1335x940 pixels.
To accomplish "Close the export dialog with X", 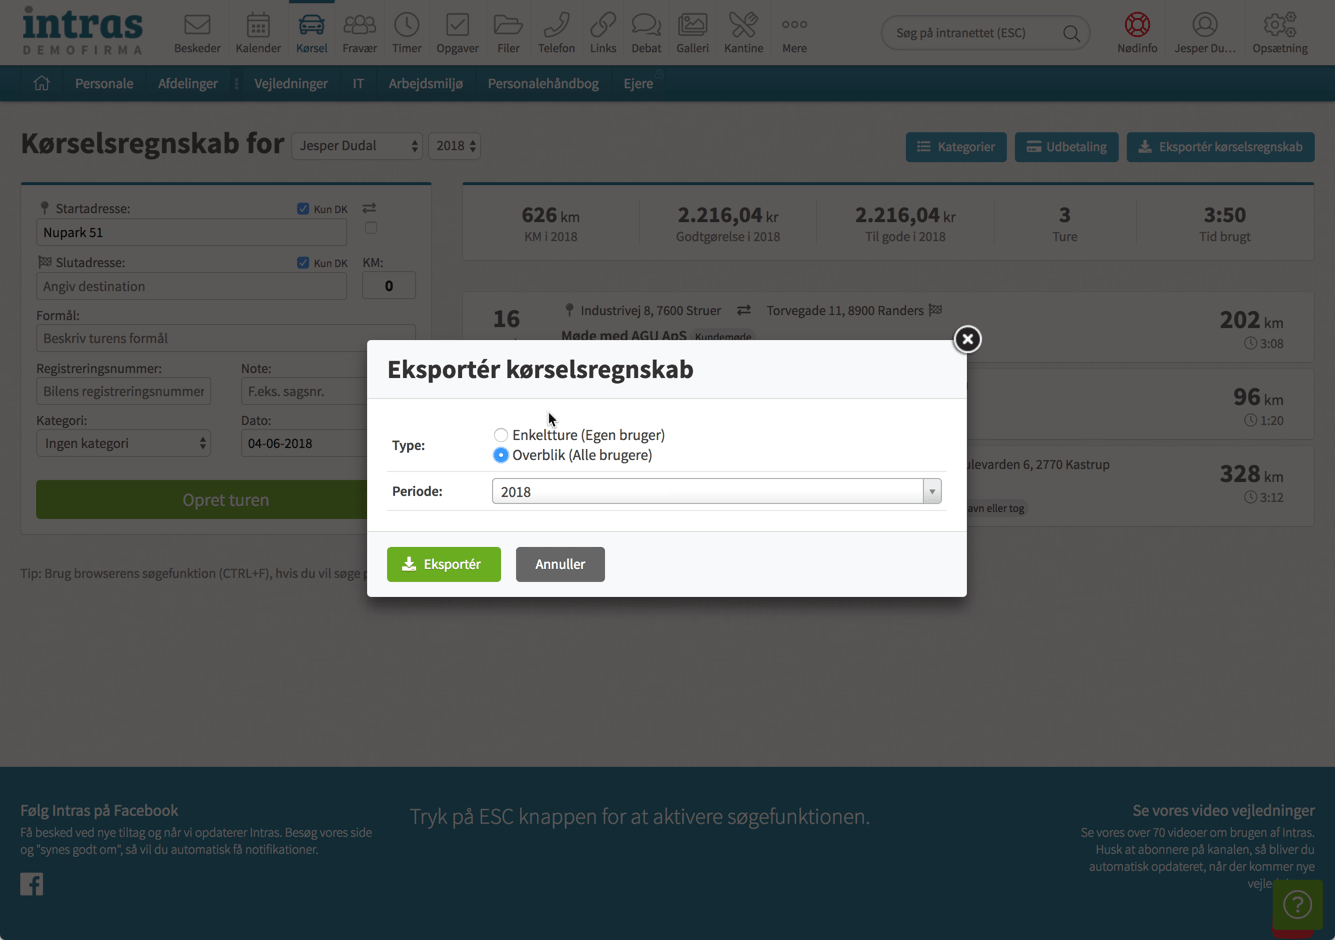I will [967, 340].
